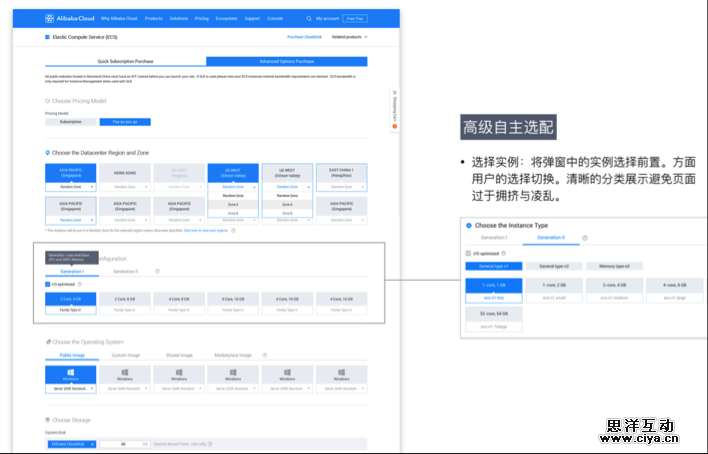Click the system disk size input field
Image resolution: width=708 pixels, height=454 pixels.
pos(125,442)
